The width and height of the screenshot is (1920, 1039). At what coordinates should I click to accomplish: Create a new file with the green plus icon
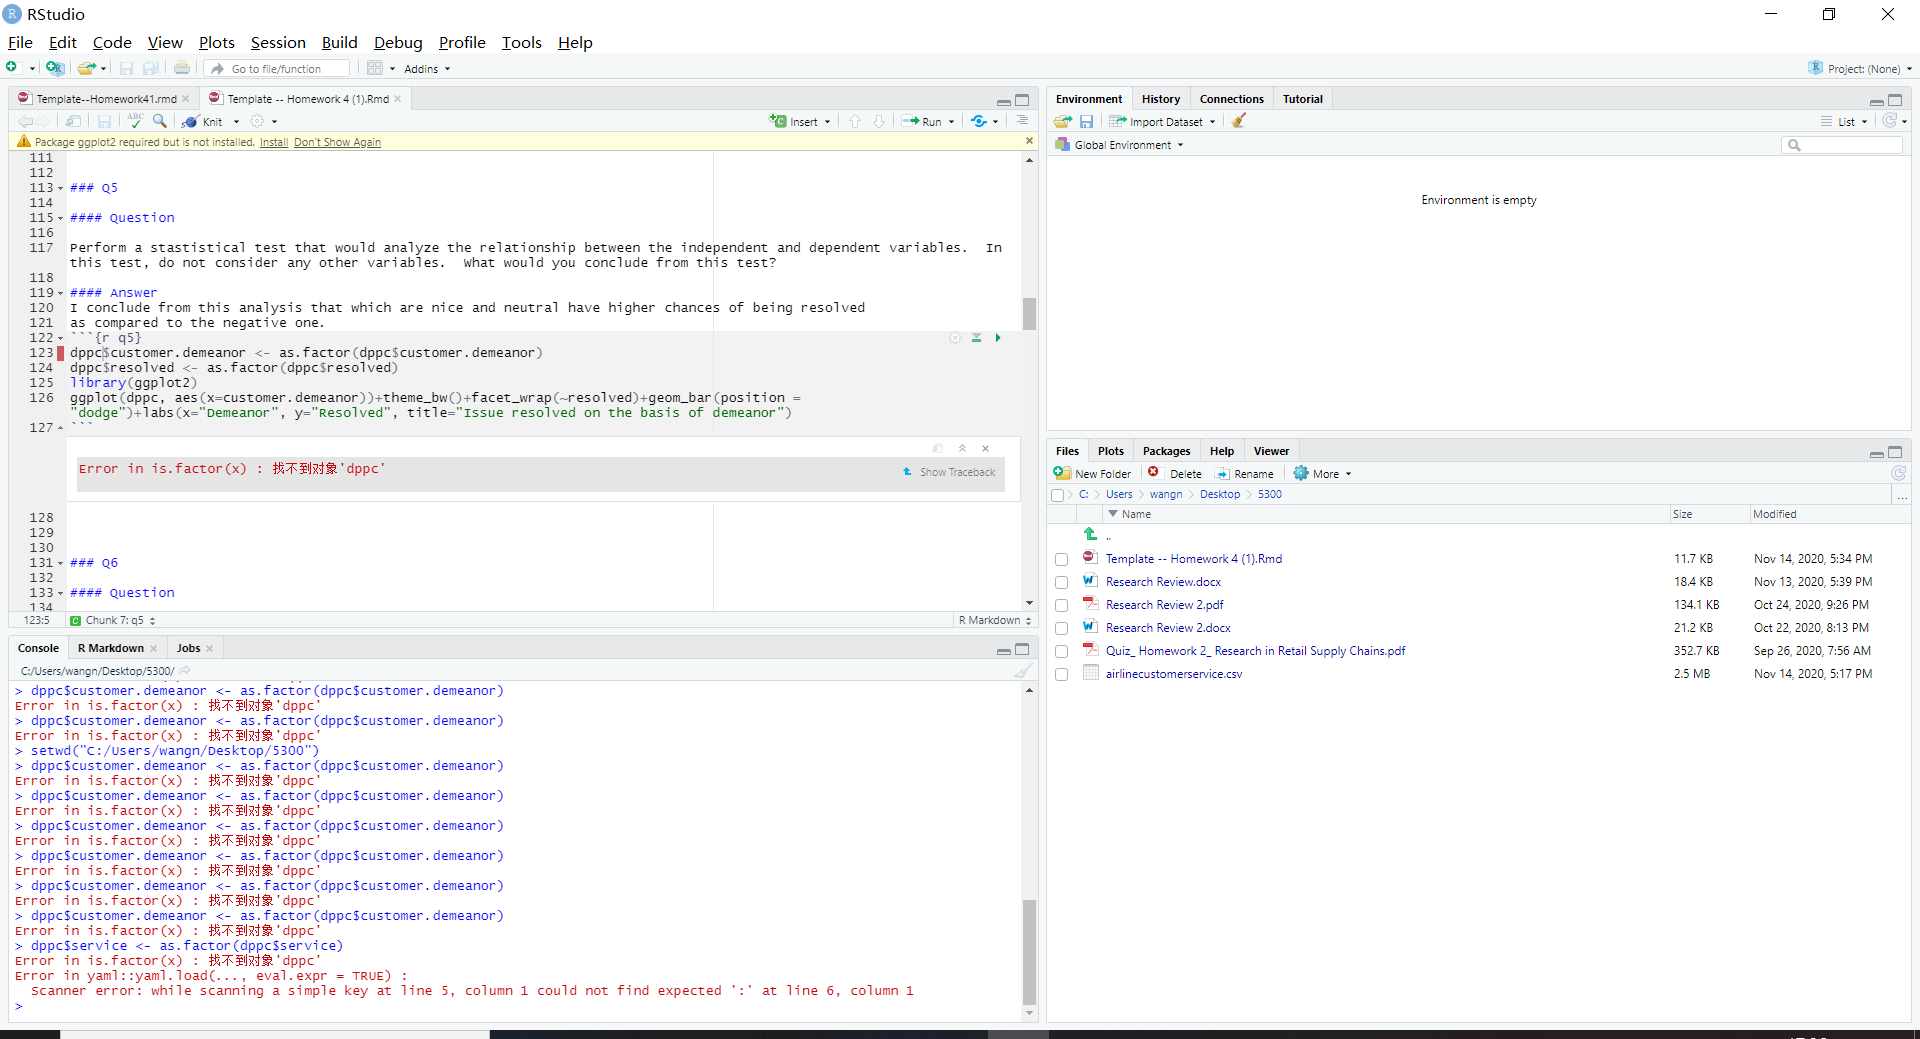(12, 68)
